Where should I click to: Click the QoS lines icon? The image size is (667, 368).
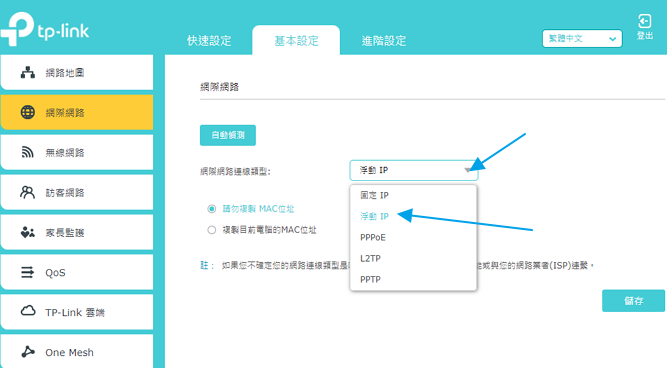pos(28,272)
